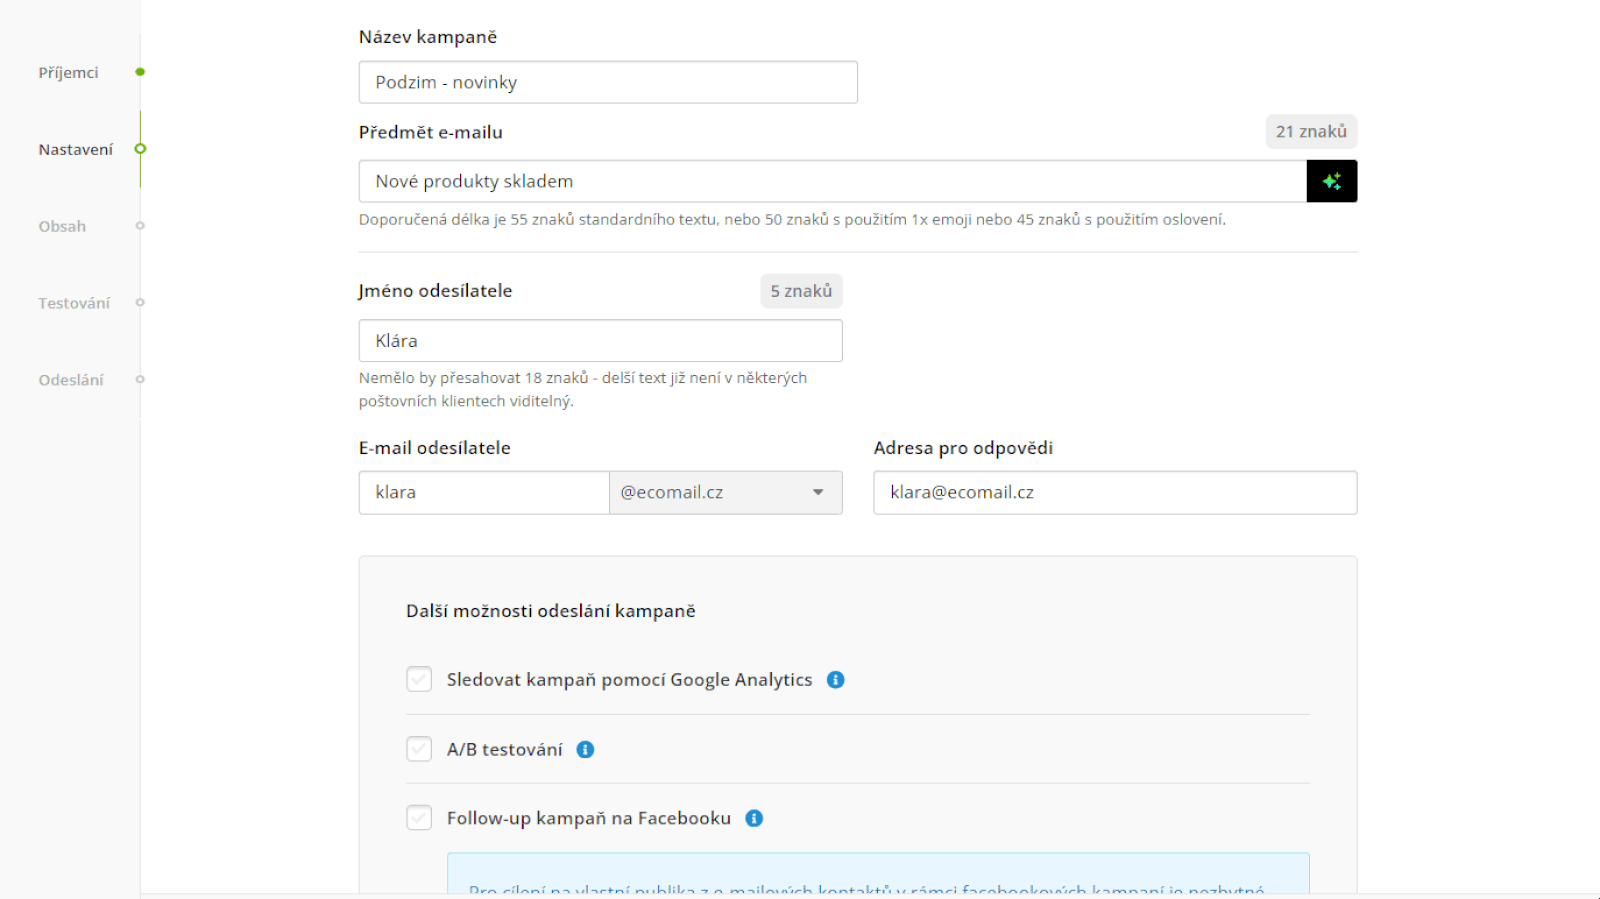The image size is (1600, 899).
Task: Click info icon beside A/B testování
Action: [x=585, y=750]
